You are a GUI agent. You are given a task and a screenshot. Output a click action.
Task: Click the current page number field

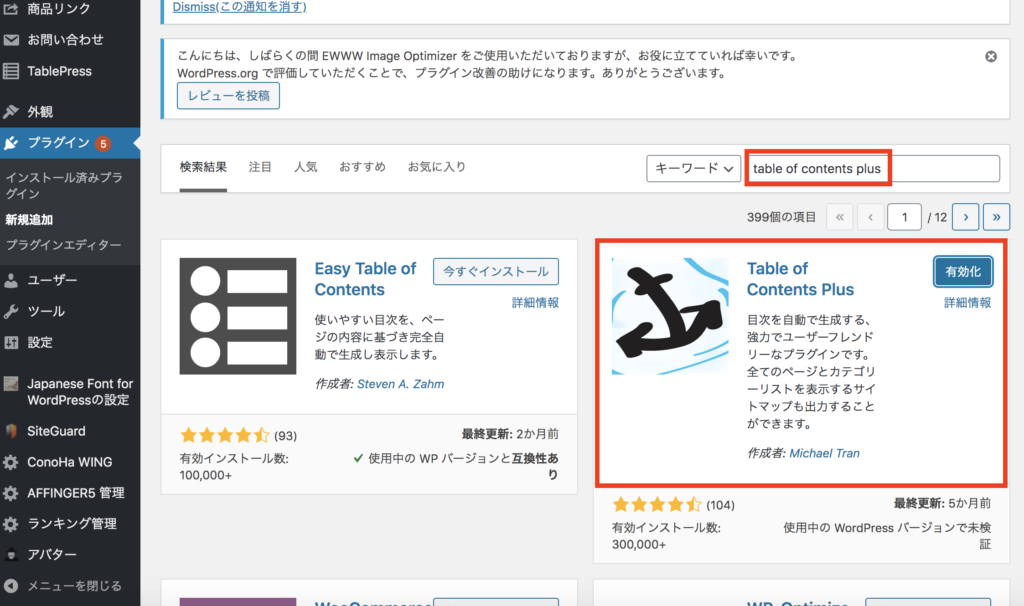[x=904, y=217]
